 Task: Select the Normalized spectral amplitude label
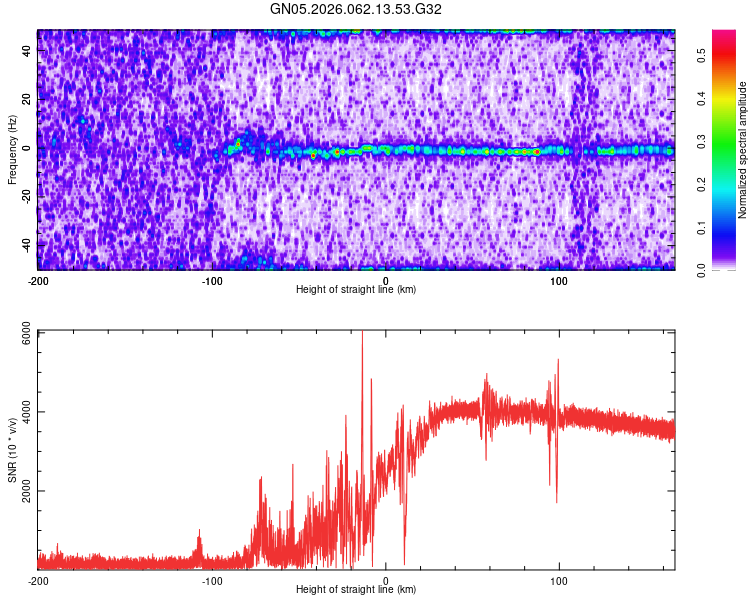coord(743,150)
